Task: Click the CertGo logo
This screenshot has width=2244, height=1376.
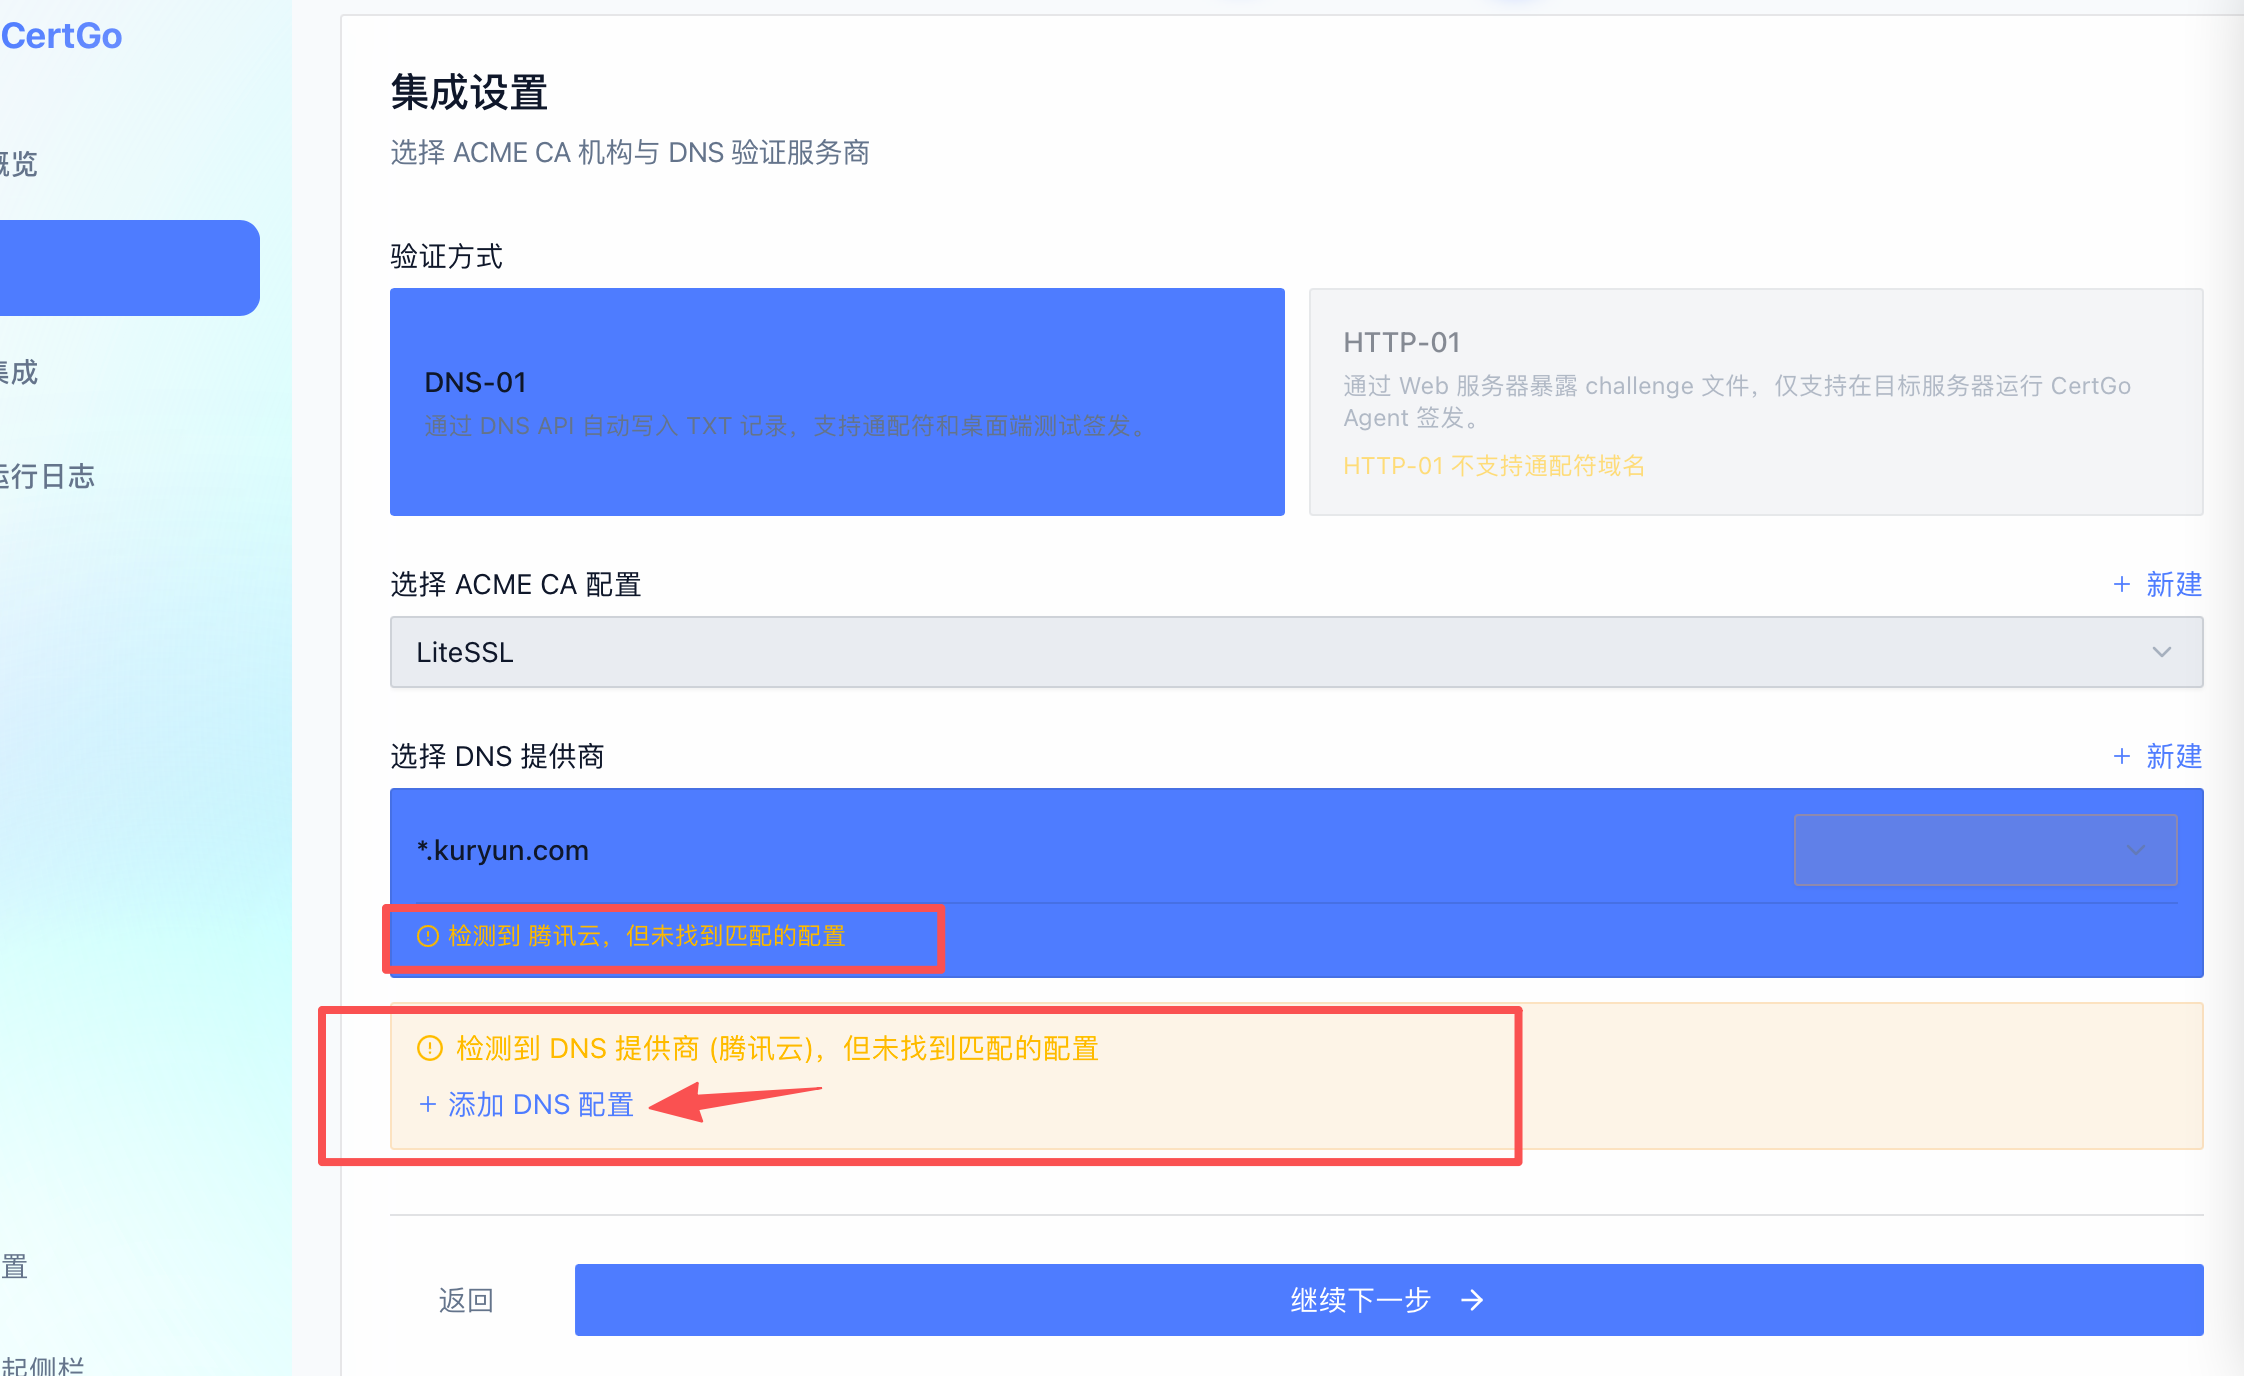Action: [x=60, y=36]
